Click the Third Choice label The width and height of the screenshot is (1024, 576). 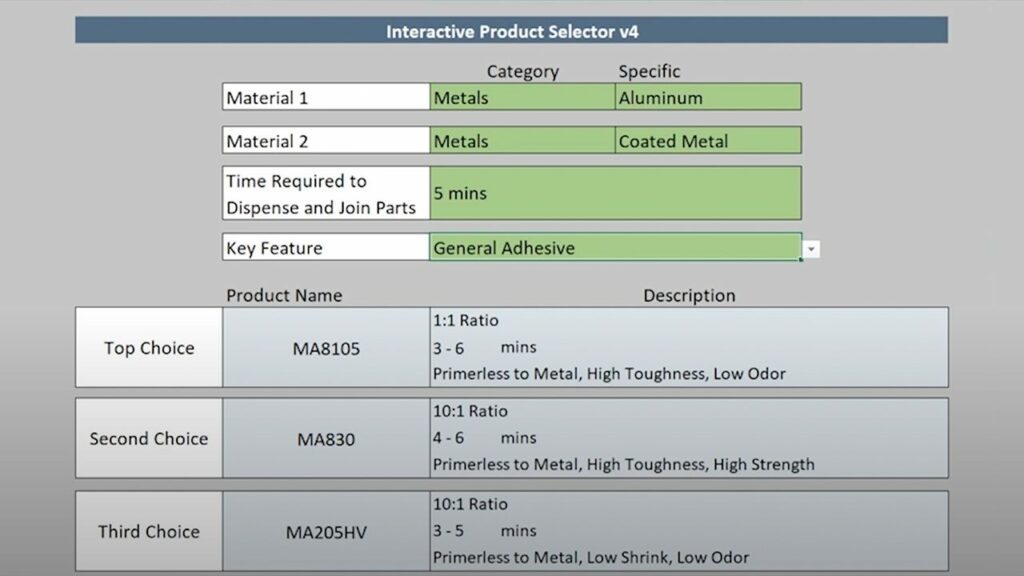click(x=148, y=531)
